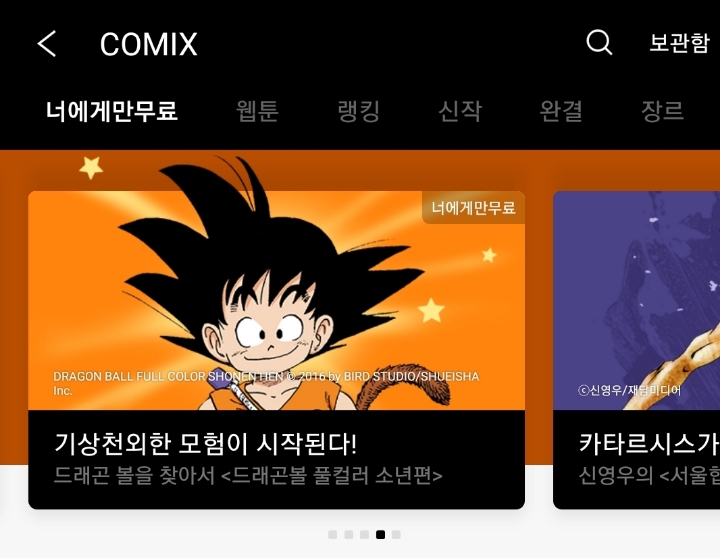The image size is (720, 558).
Task: Tap the 너에게만무료 badge on banner
Action: (x=473, y=208)
